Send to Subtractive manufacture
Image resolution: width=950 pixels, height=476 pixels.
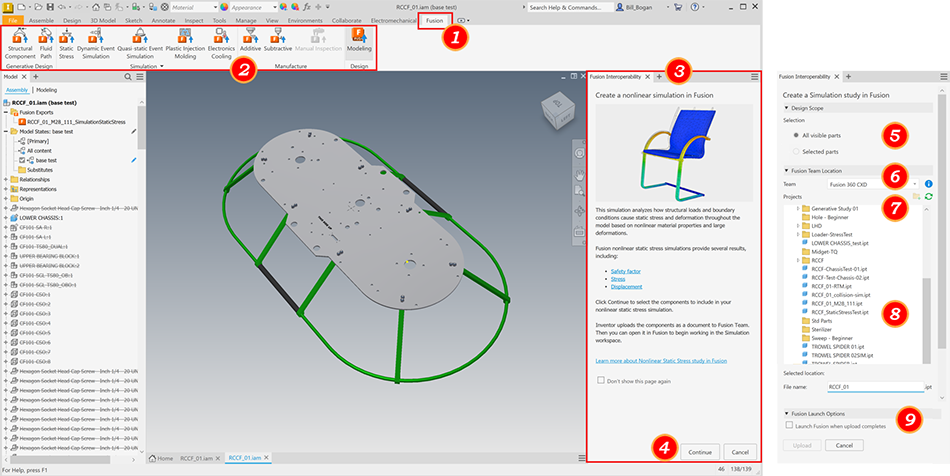tap(277, 40)
